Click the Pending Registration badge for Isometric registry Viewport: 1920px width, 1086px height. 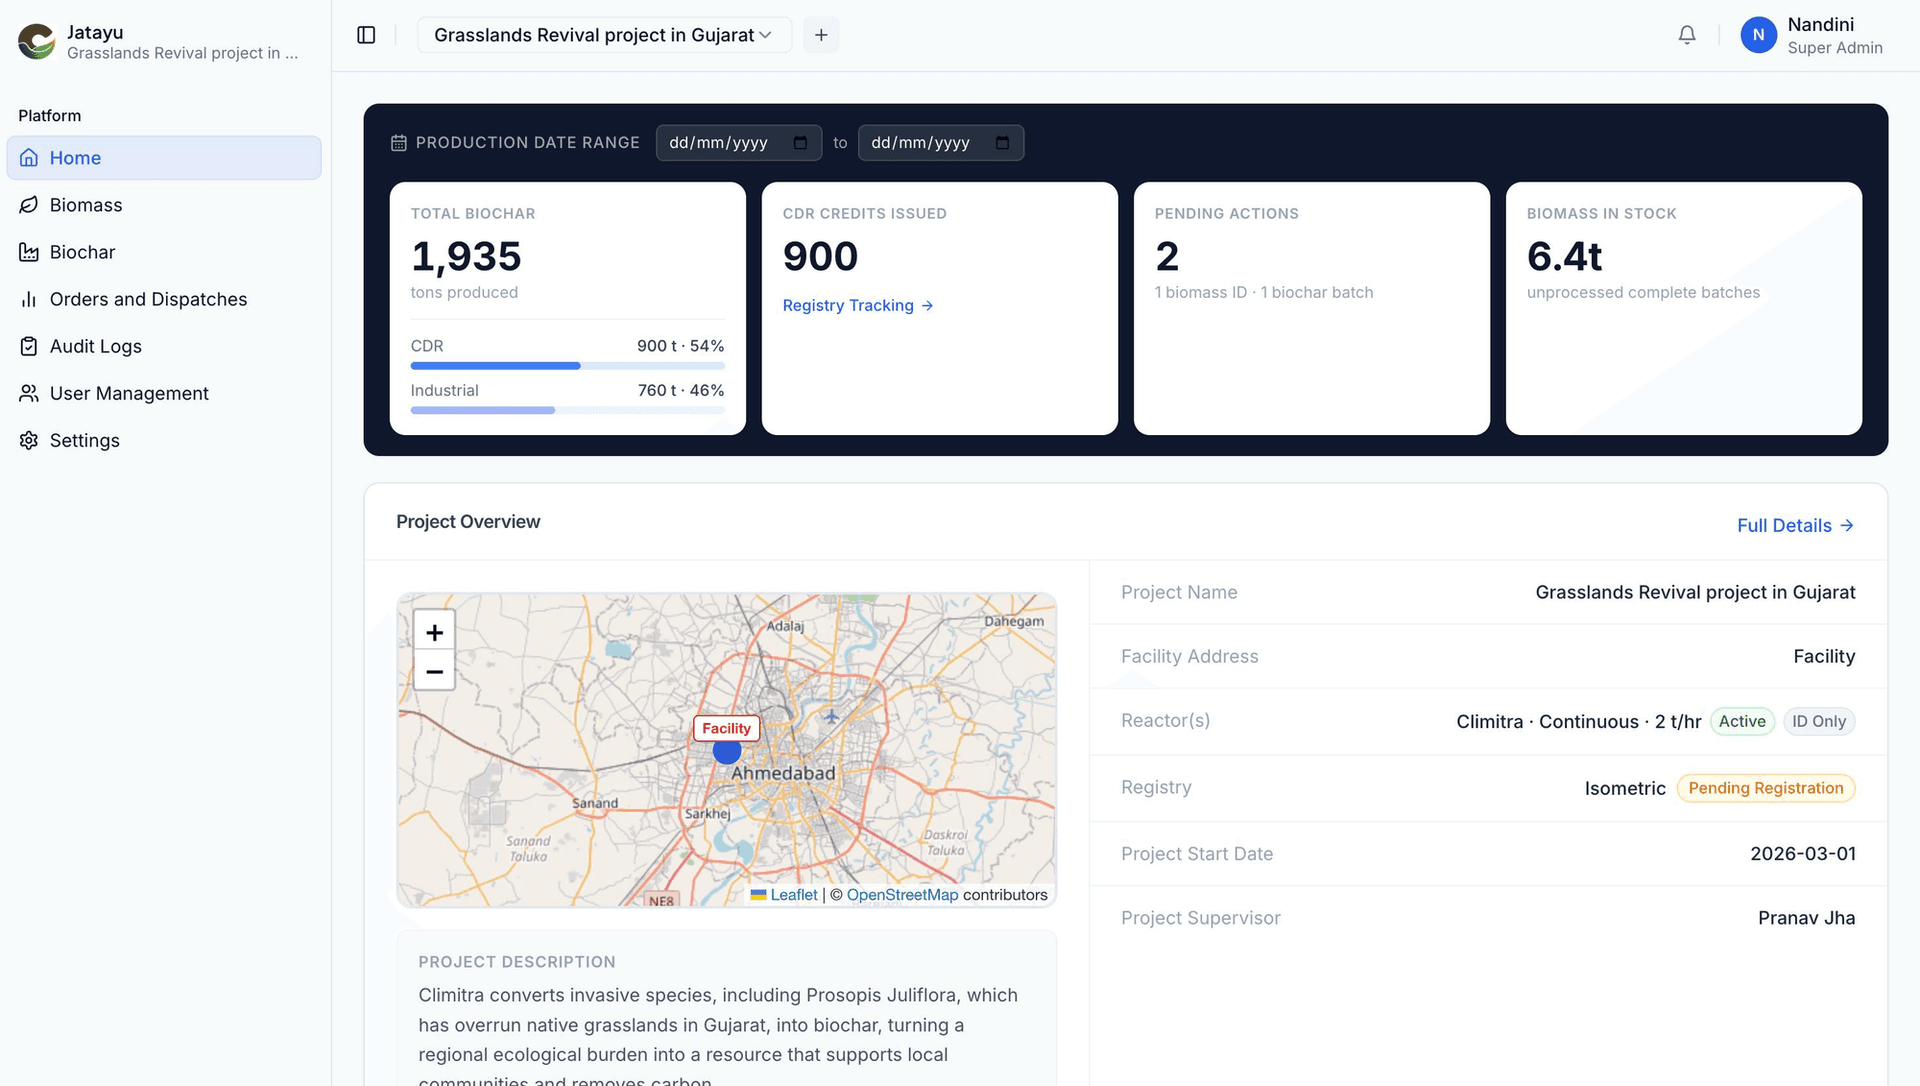tap(1766, 788)
